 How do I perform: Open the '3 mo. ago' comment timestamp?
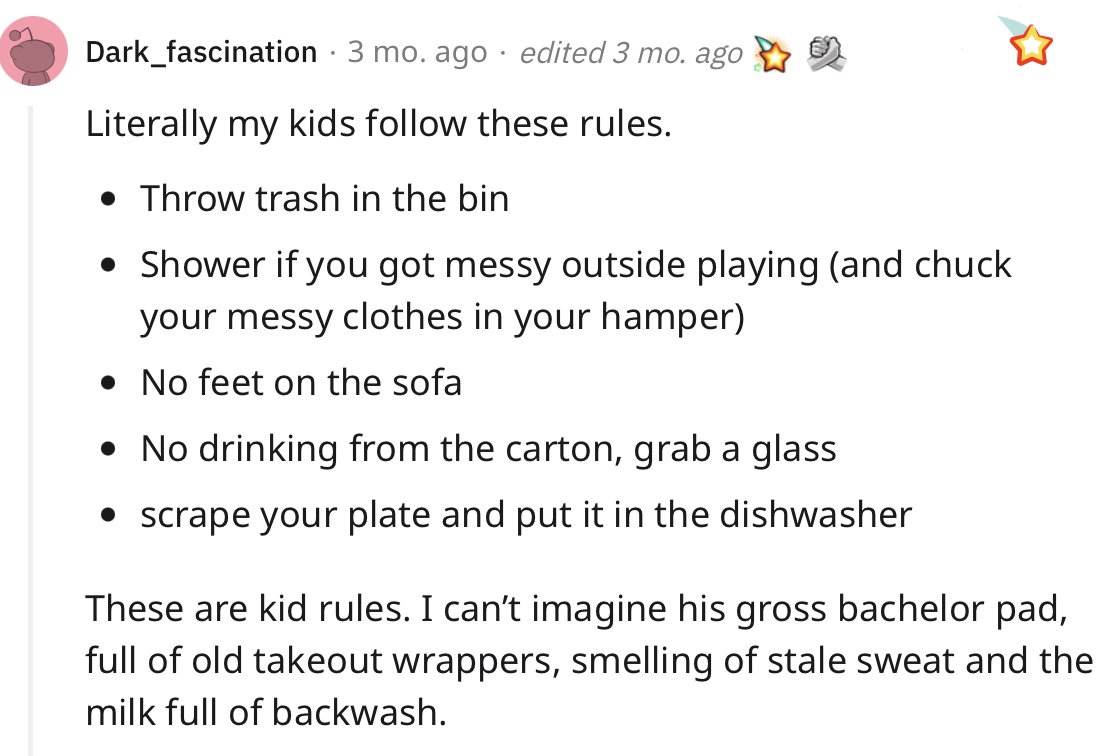(418, 52)
